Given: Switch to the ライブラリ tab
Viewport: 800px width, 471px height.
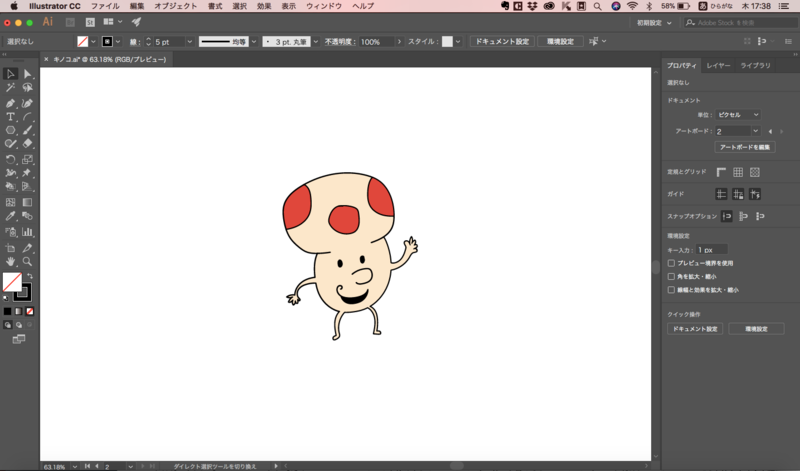Looking at the screenshot, I should (755, 66).
